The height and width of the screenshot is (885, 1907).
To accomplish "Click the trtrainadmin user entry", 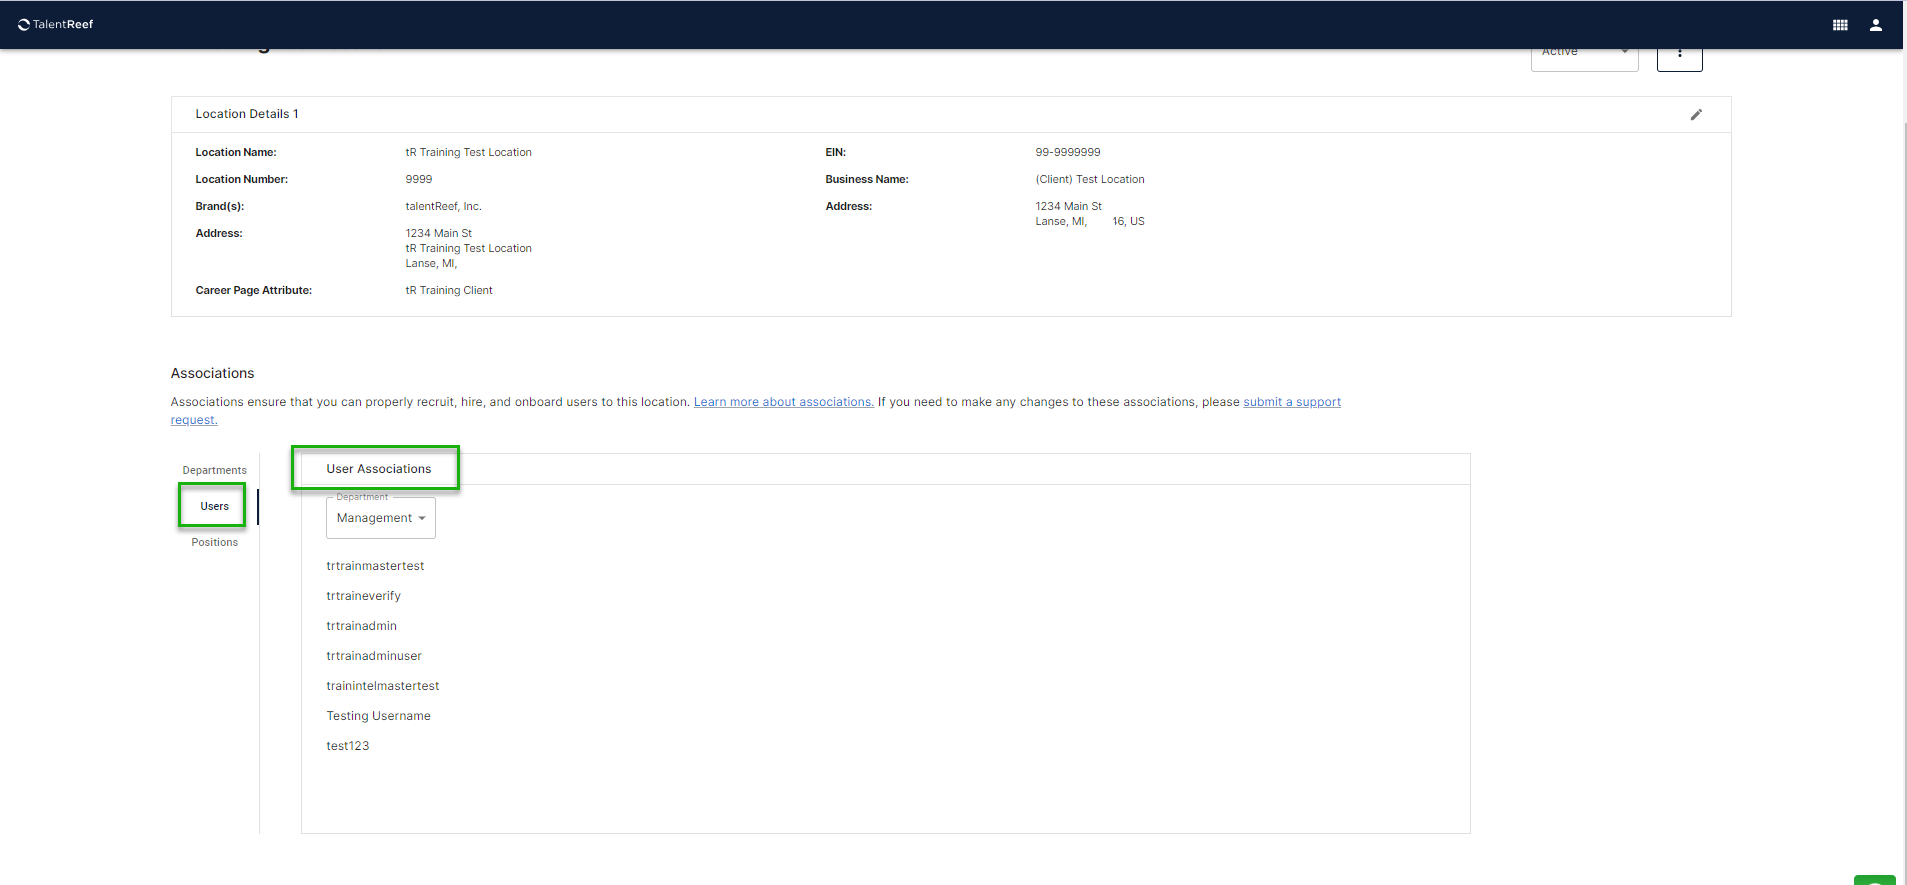I will (361, 626).
